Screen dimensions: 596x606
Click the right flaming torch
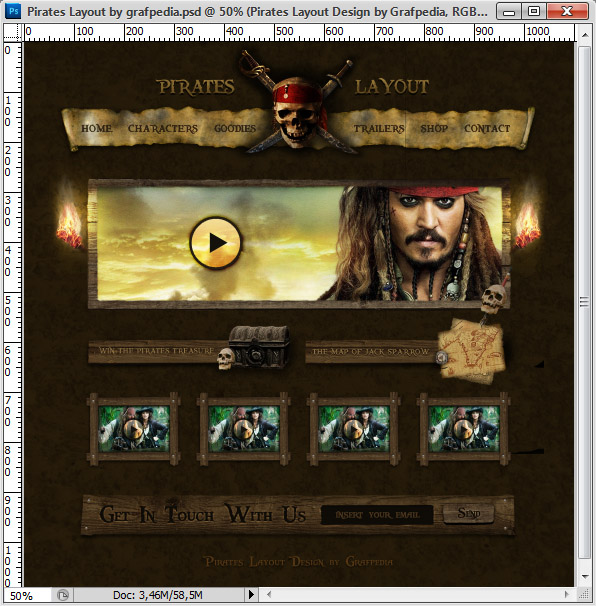(x=528, y=225)
